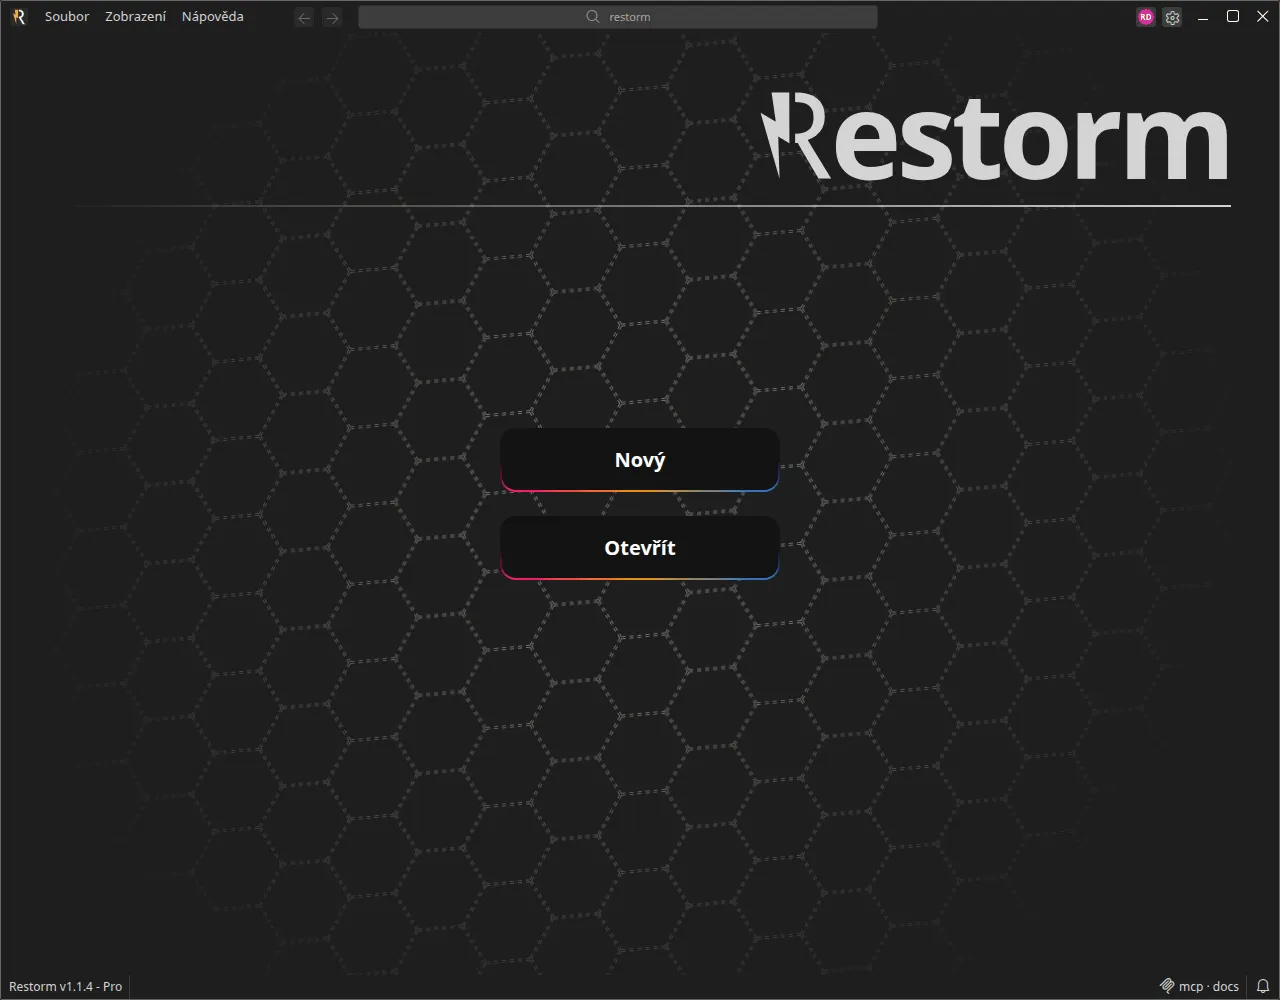Image resolution: width=1280 pixels, height=1000 pixels.
Task: Close the Restorm window
Action: coord(1262,17)
